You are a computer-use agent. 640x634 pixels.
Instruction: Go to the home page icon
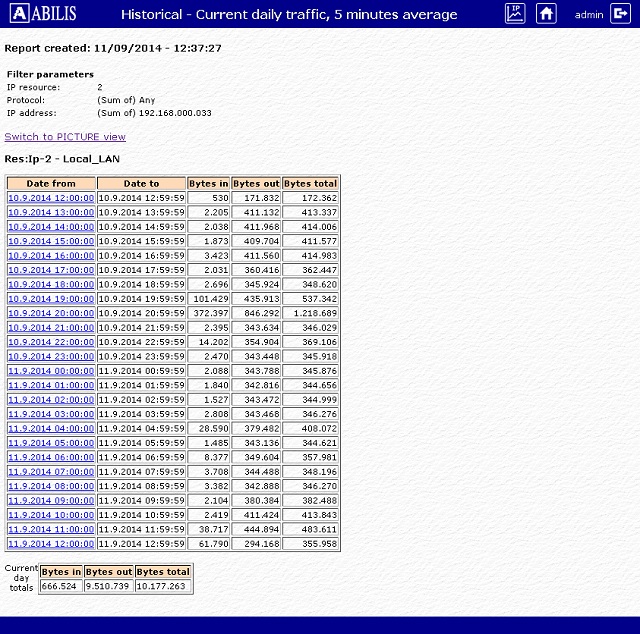pos(546,14)
